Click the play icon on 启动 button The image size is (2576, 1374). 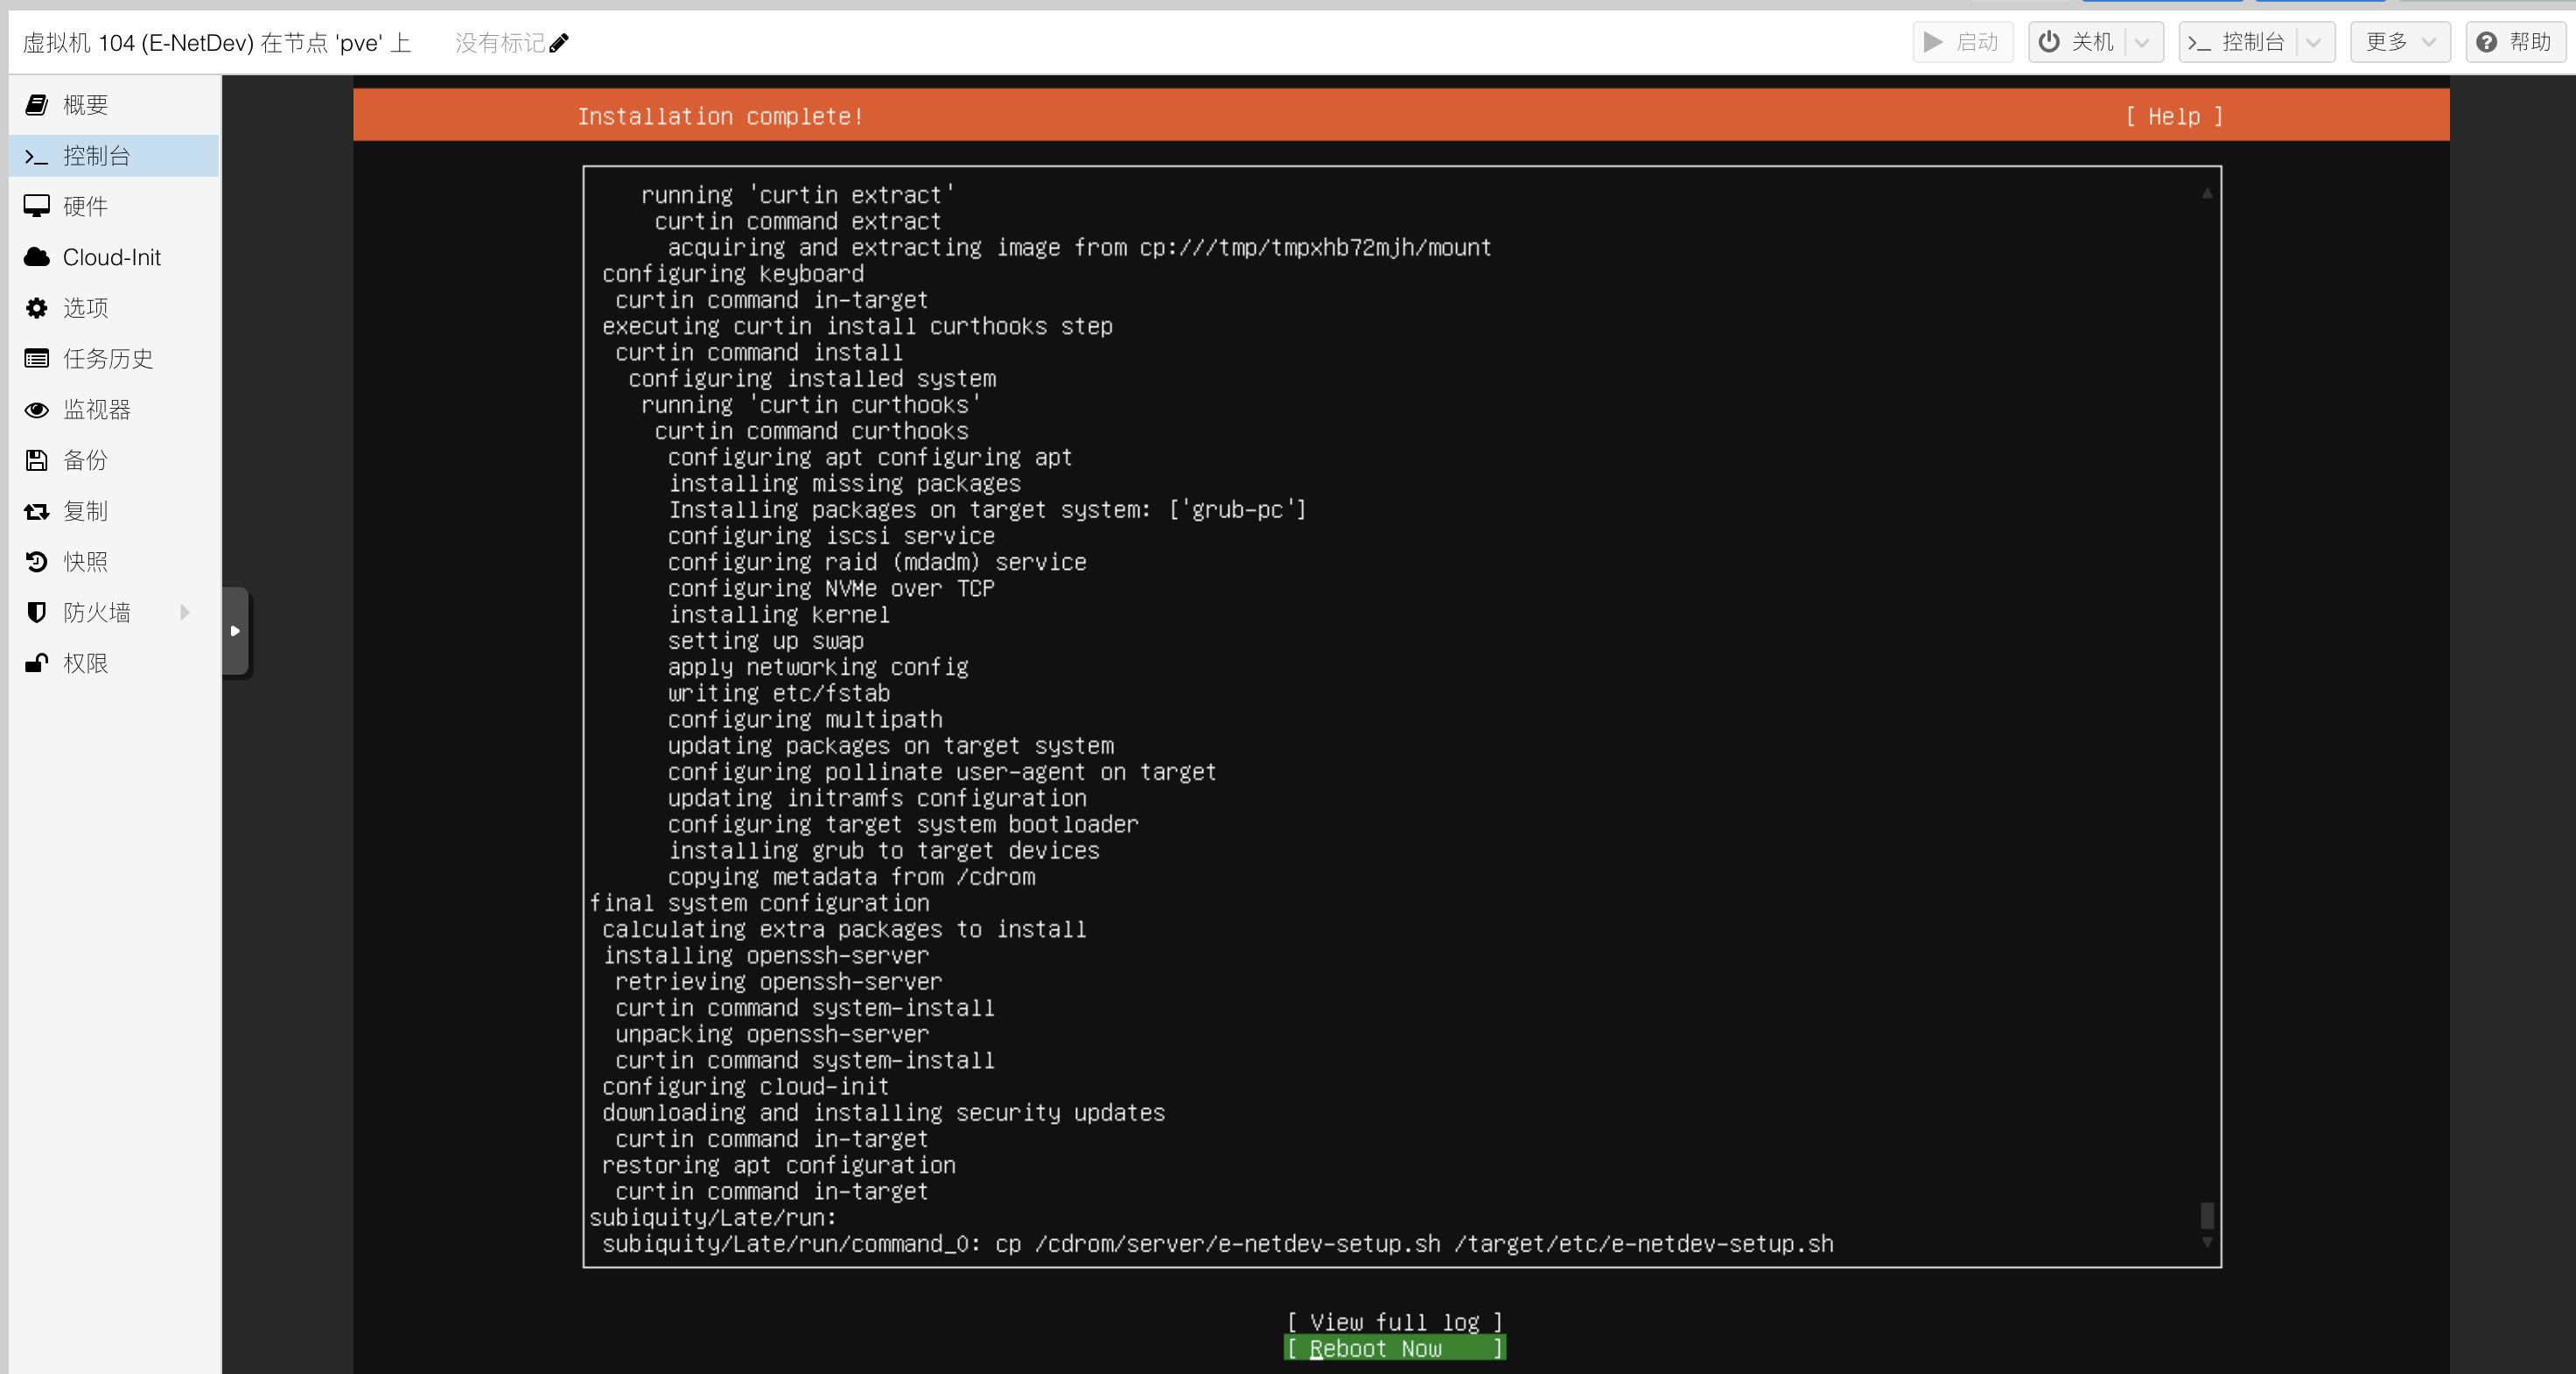[1934, 42]
